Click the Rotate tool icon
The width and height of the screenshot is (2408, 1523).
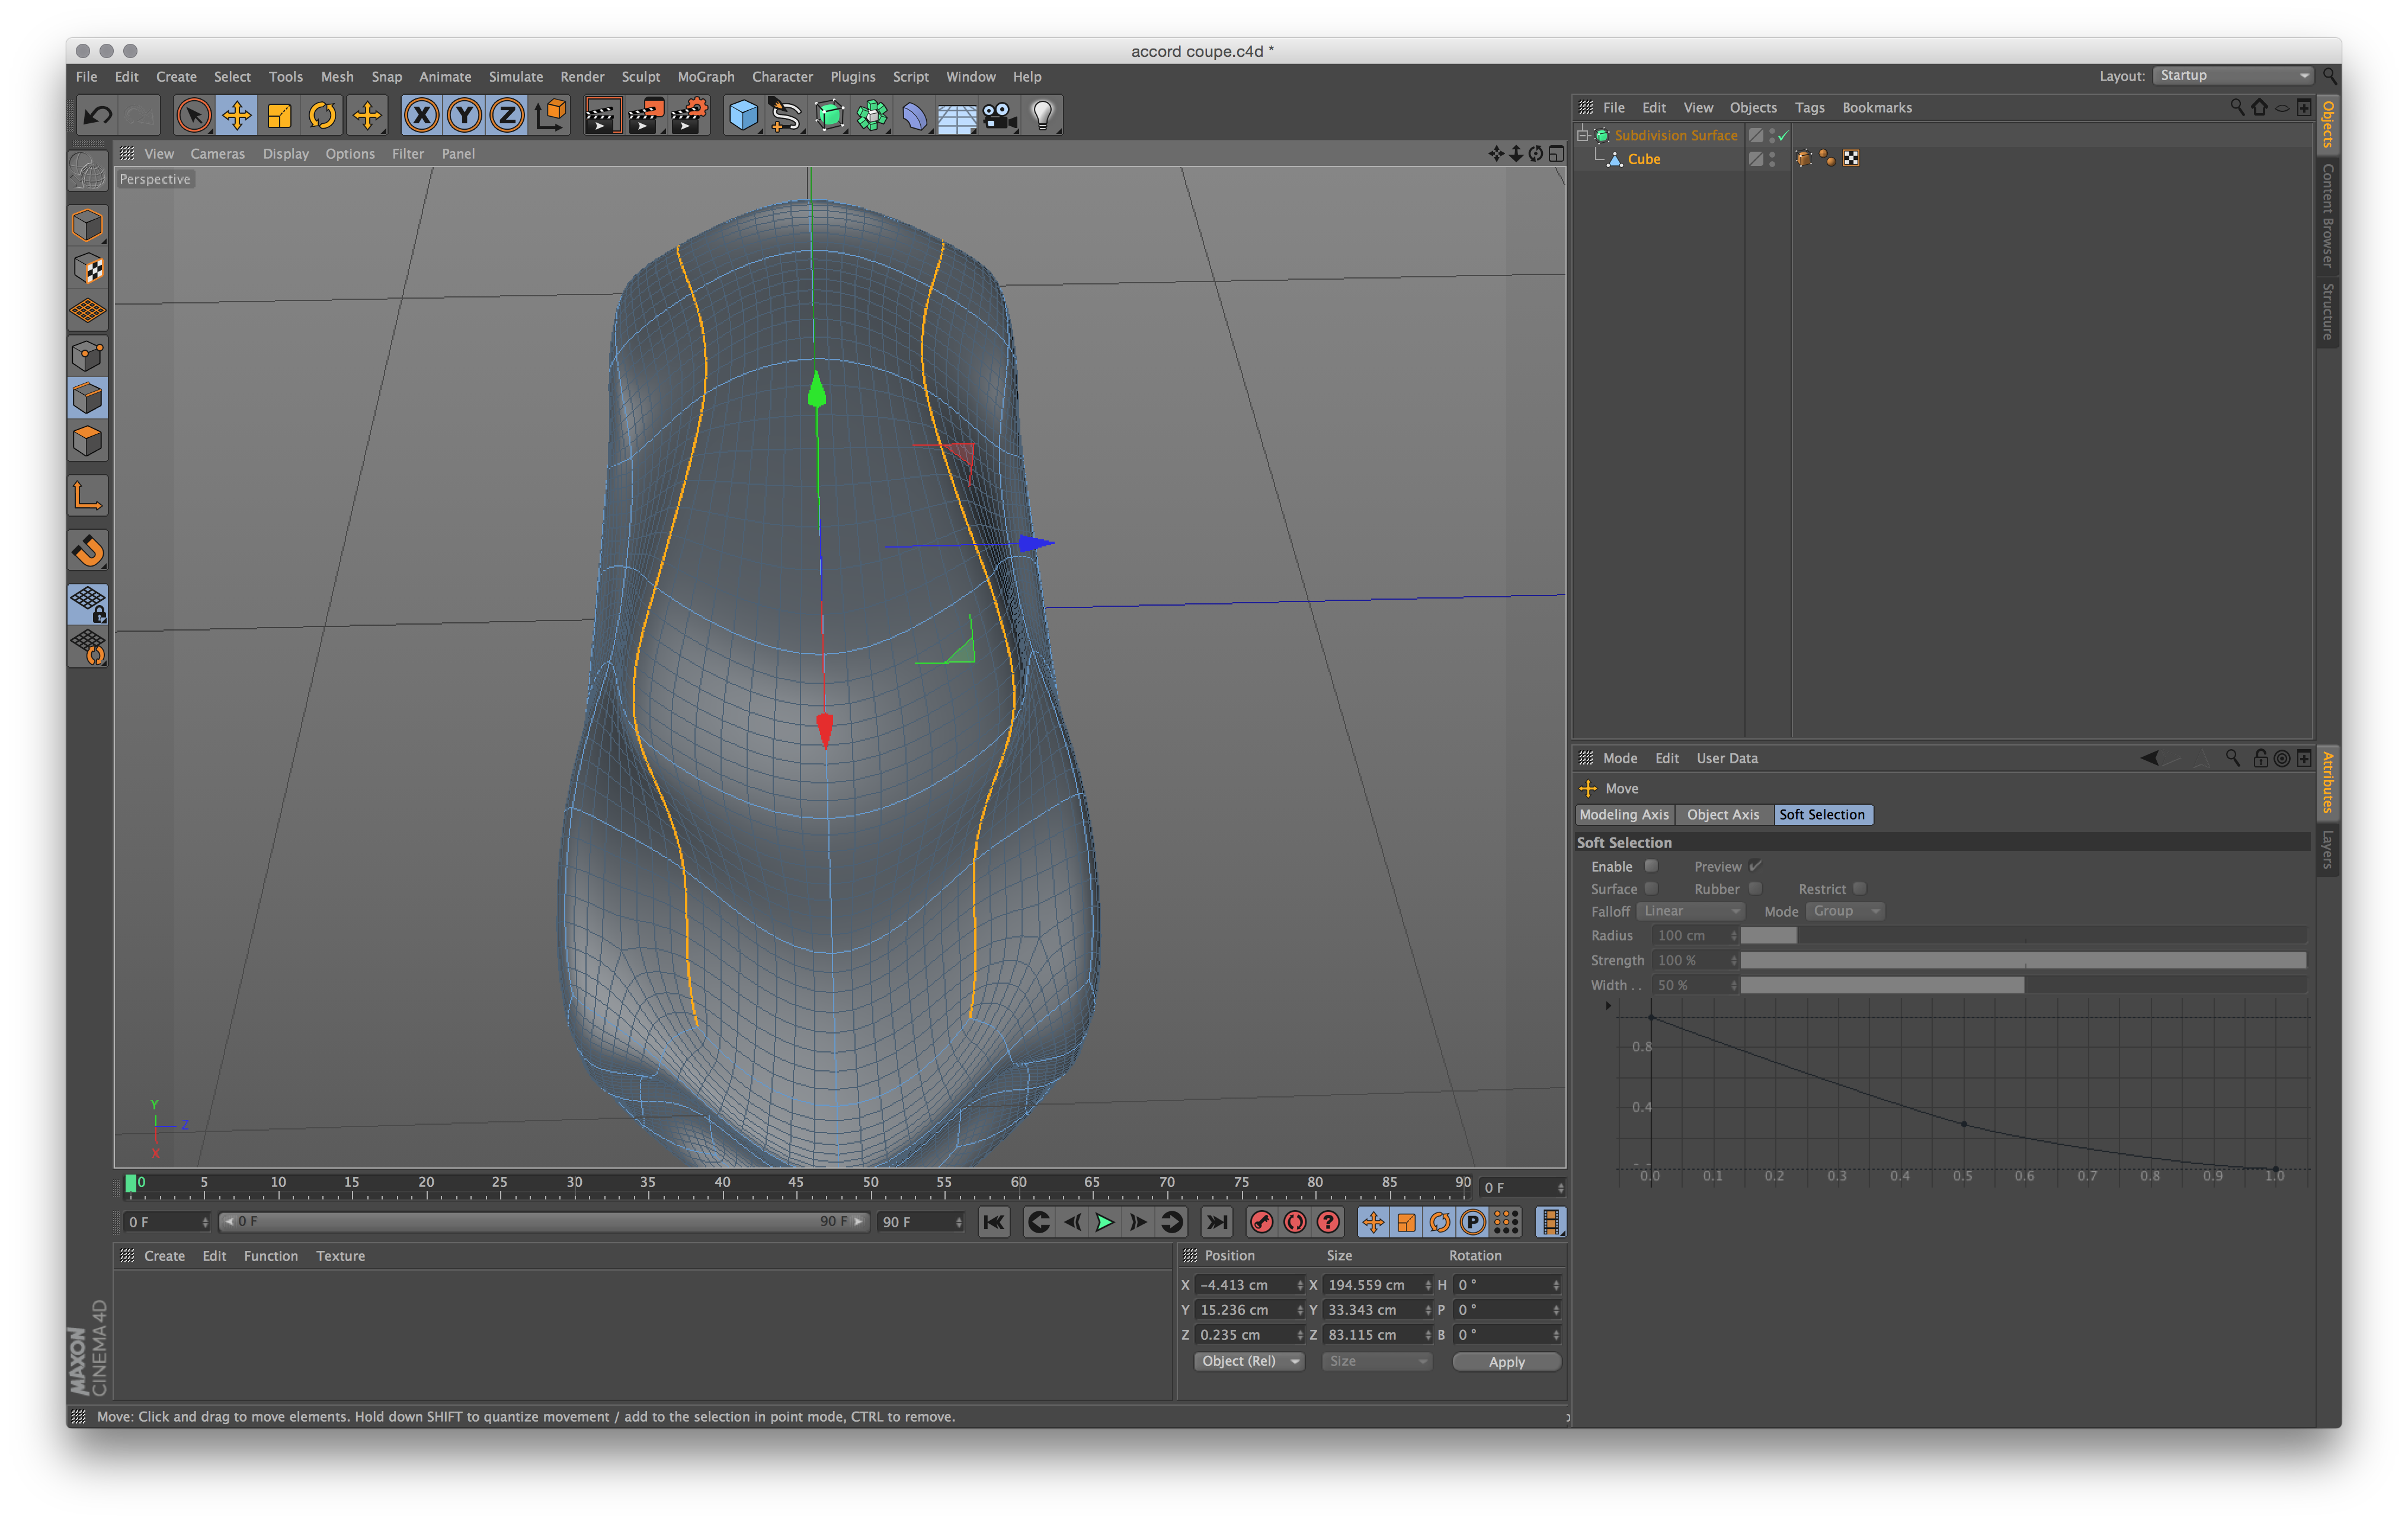click(x=323, y=114)
